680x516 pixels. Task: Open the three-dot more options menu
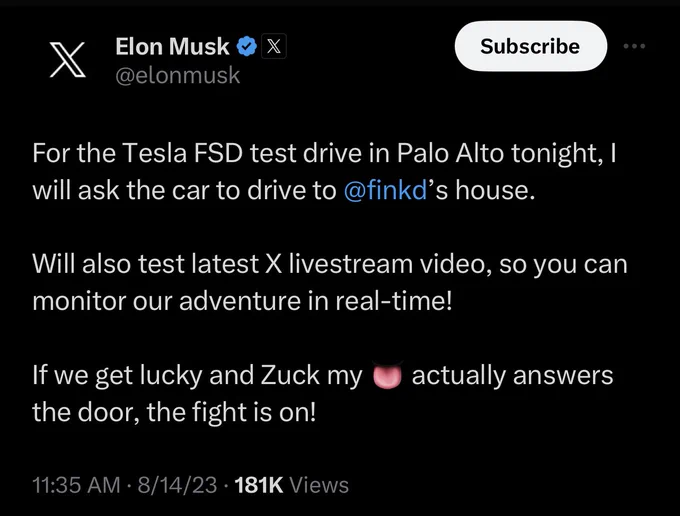634,46
